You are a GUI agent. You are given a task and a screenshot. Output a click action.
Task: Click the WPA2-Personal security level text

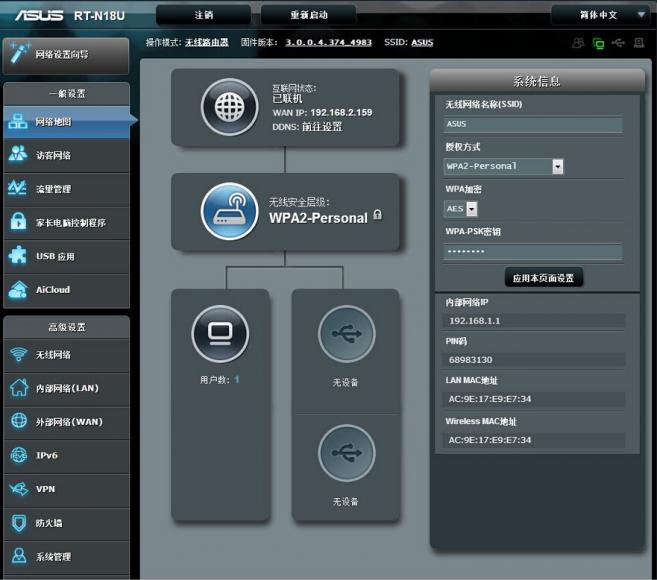pyautogui.click(x=318, y=218)
